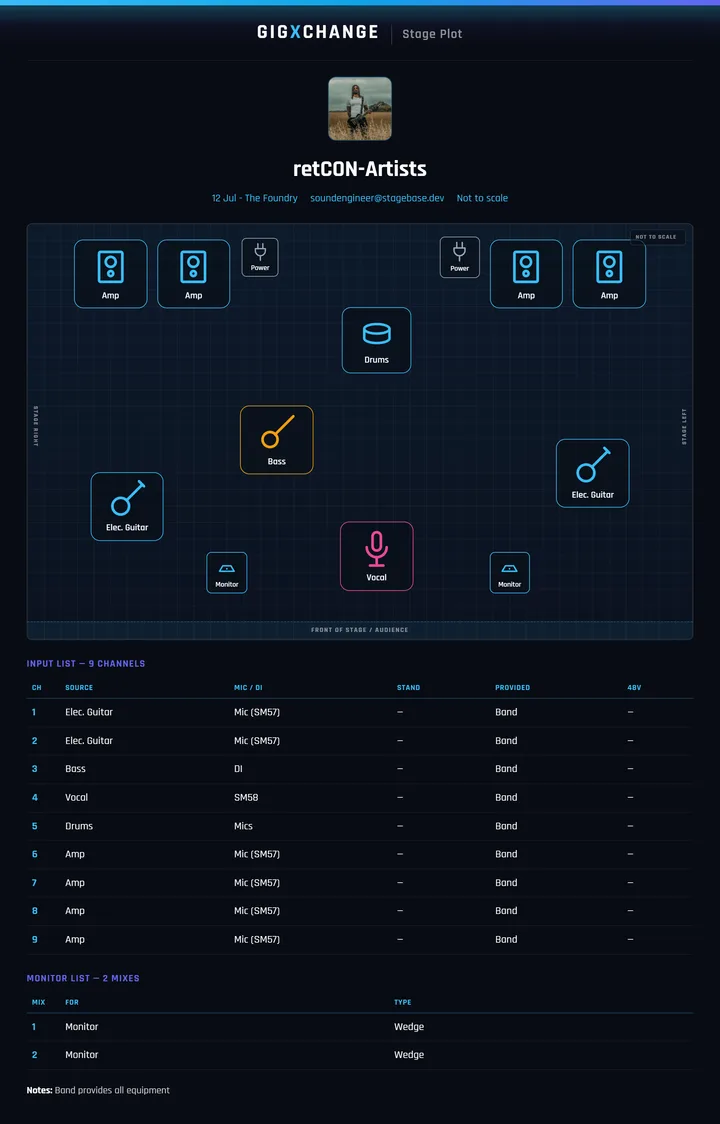Click the Bass source in channel 3

point(75,768)
